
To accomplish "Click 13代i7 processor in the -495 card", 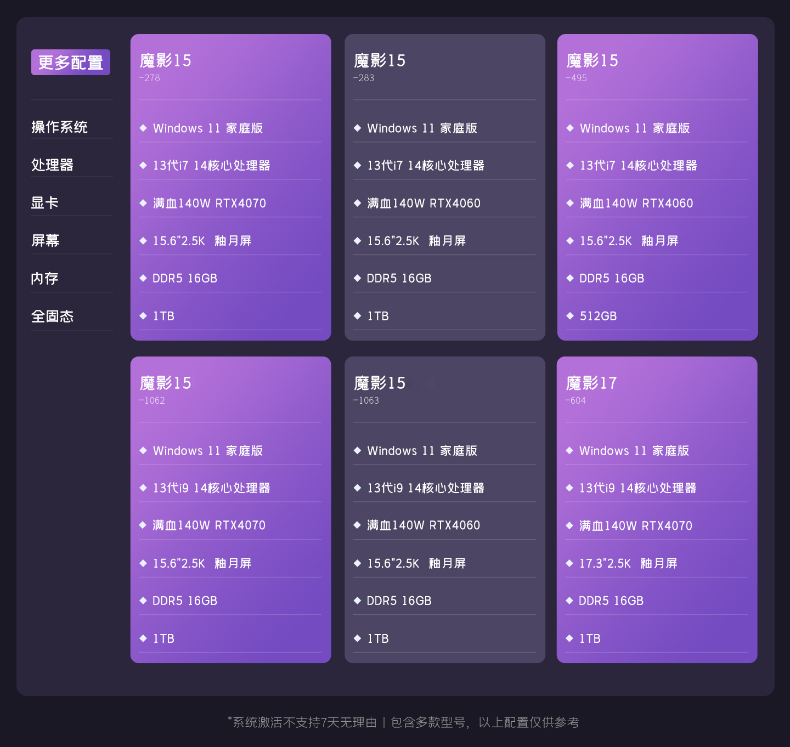I will pos(638,165).
